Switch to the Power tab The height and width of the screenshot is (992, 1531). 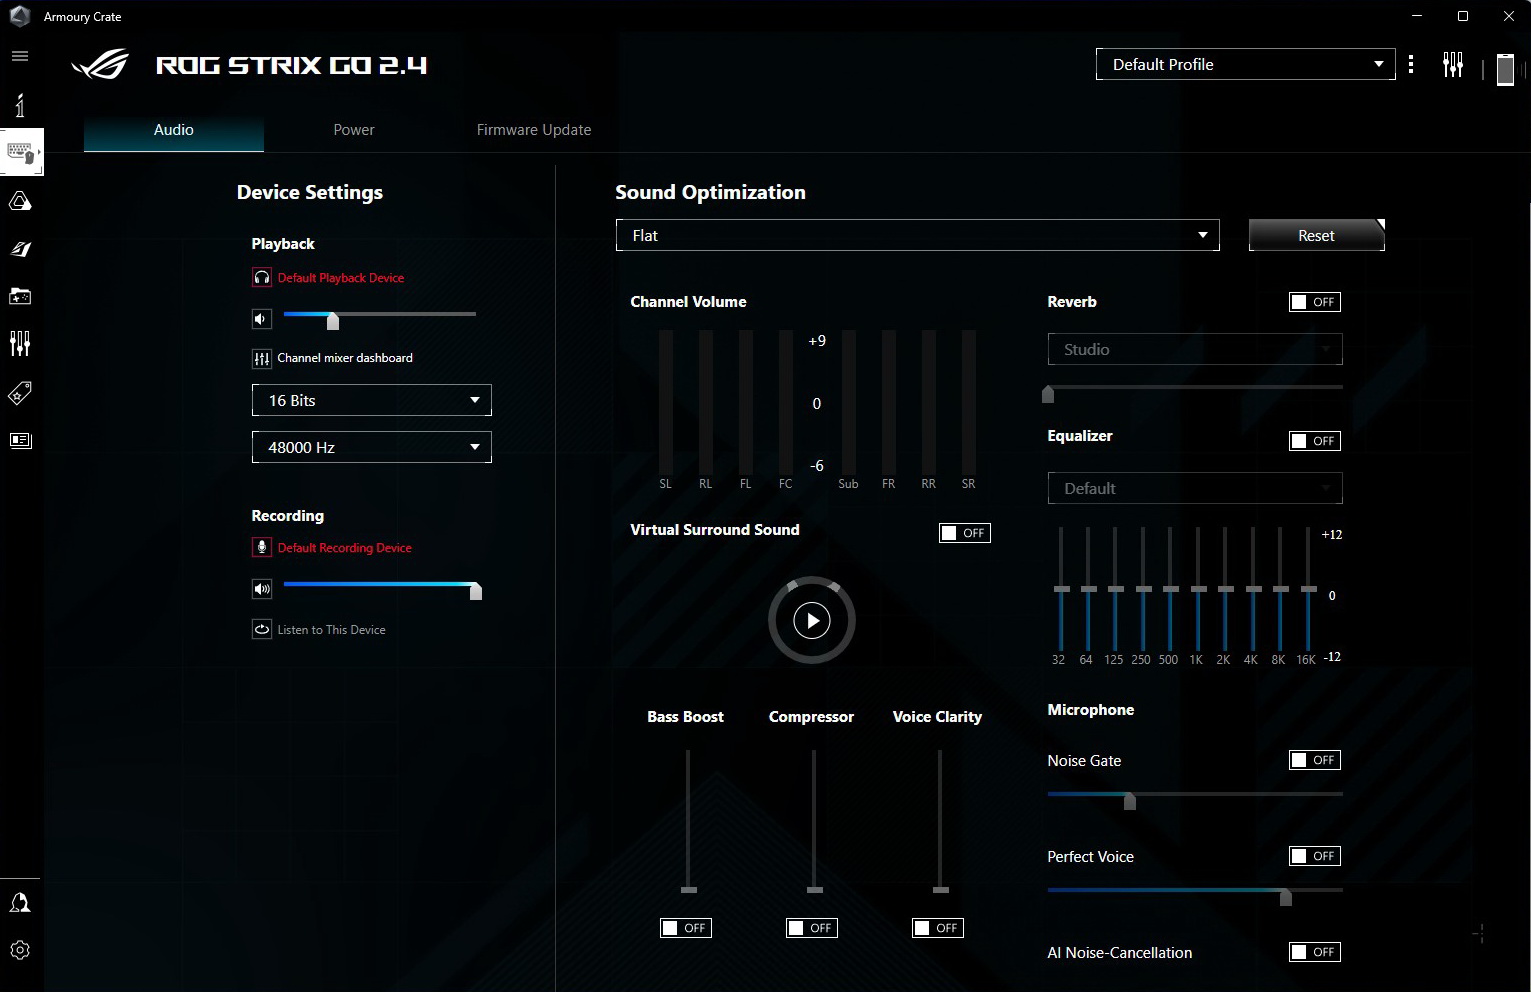pos(354,130)
